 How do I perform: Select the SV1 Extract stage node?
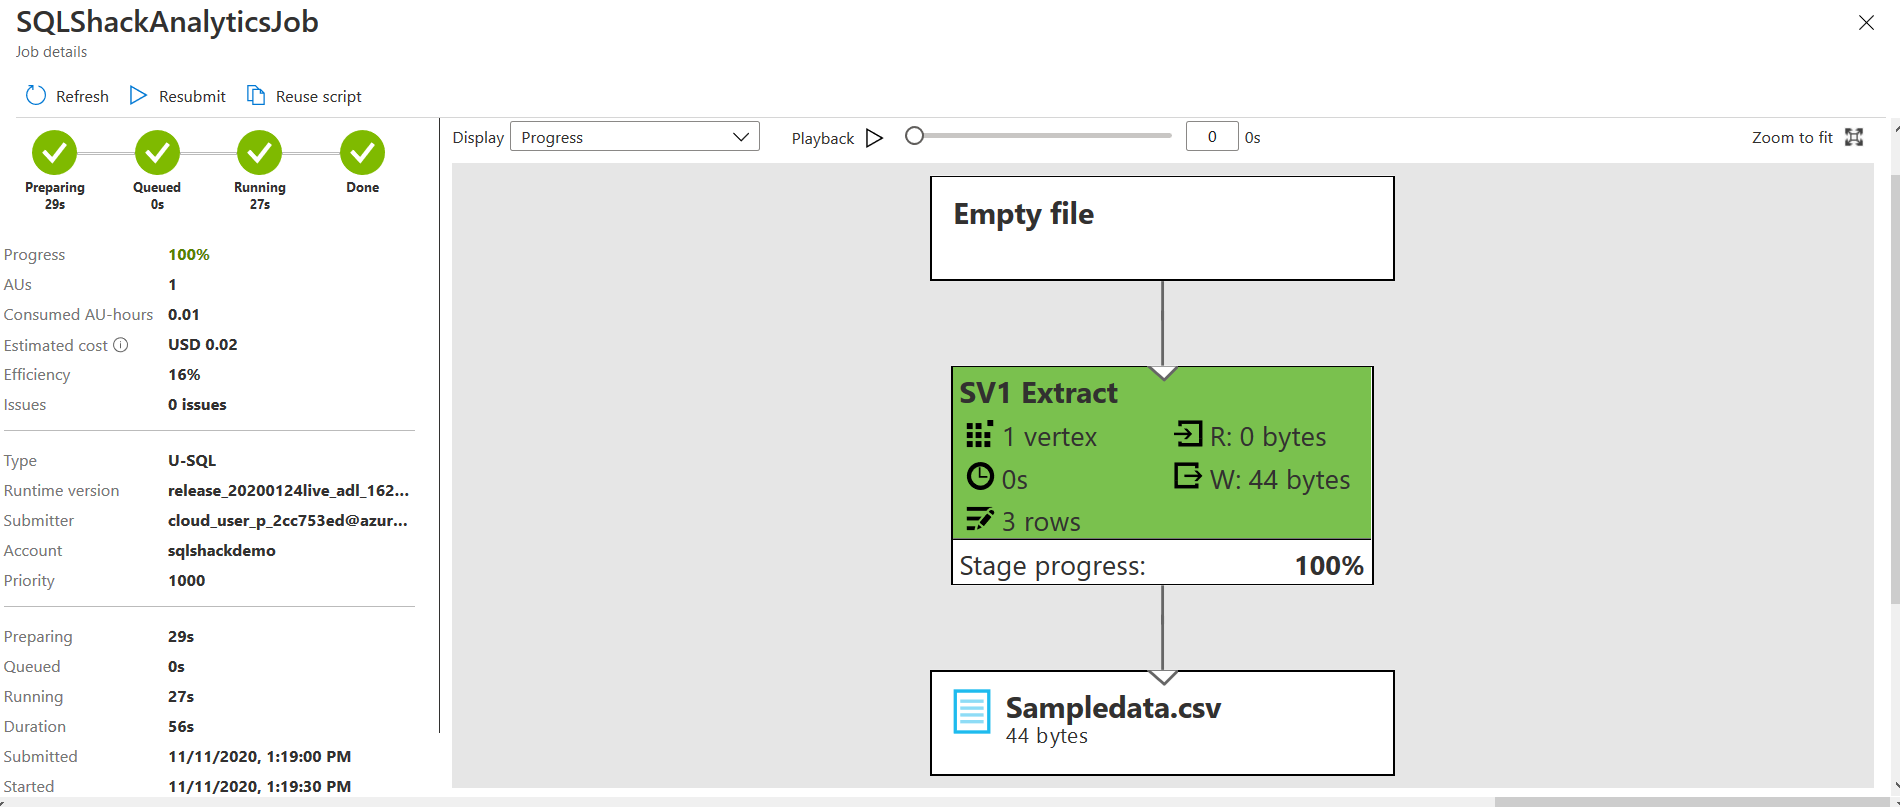coord(1162,455)
